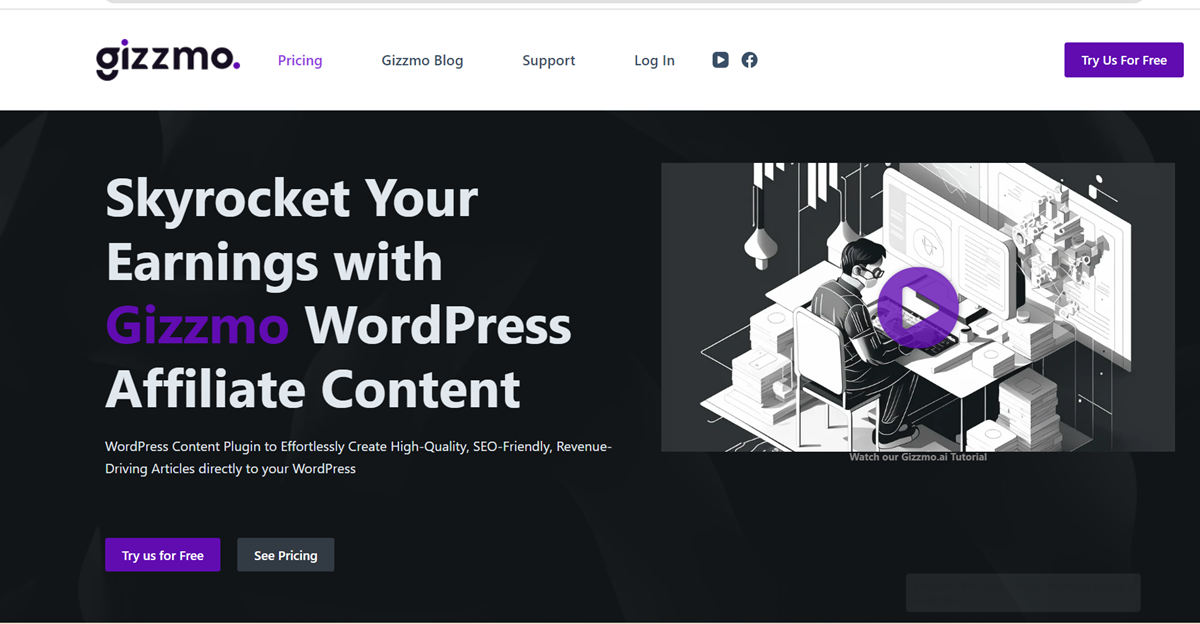Viewport: 1200px width, 624px height.
Task: Click the gizzmo logo in header
Action: tap(168, 60)
